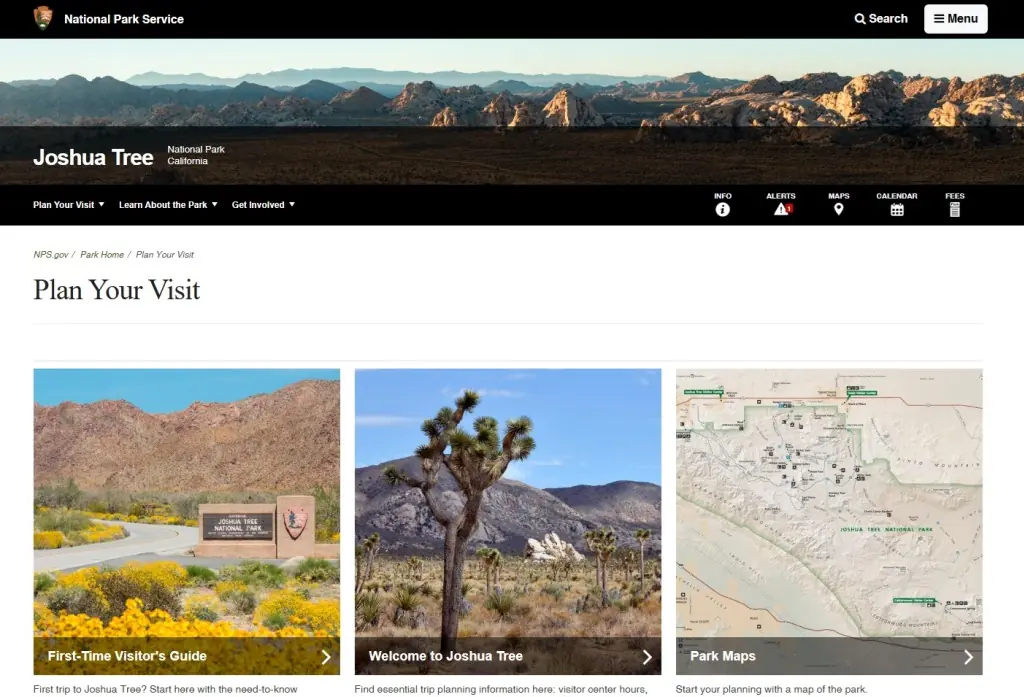
Task: Click 'First trip to Joshua Tree?' description text
Action: pos(165,689)
